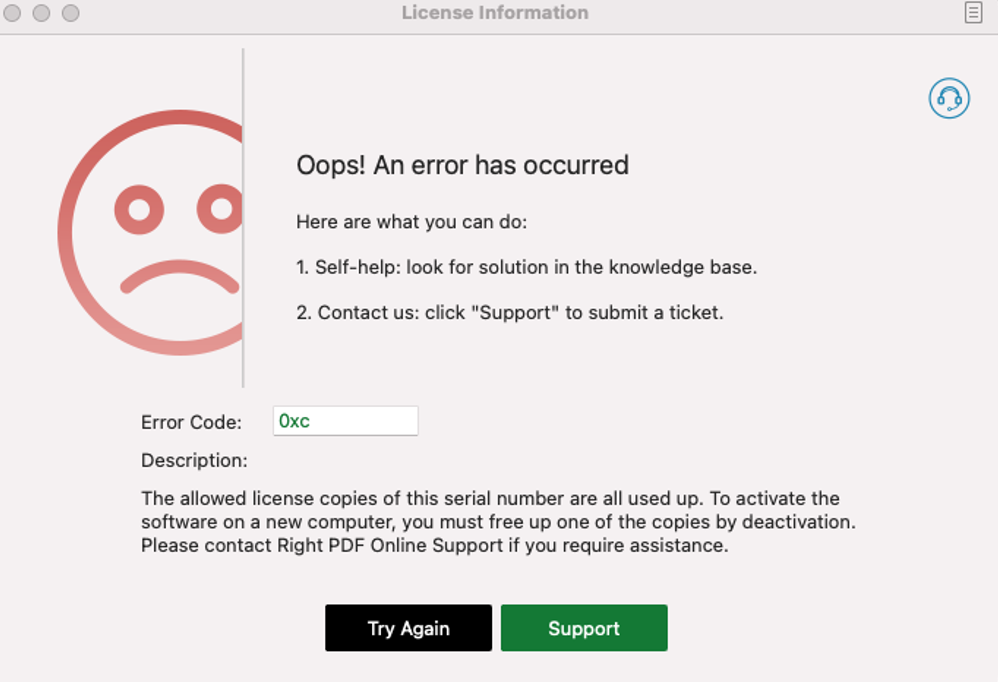998x682 pixels.
Task: Click the document log icon in title bar
Action: tap(973, 12)
